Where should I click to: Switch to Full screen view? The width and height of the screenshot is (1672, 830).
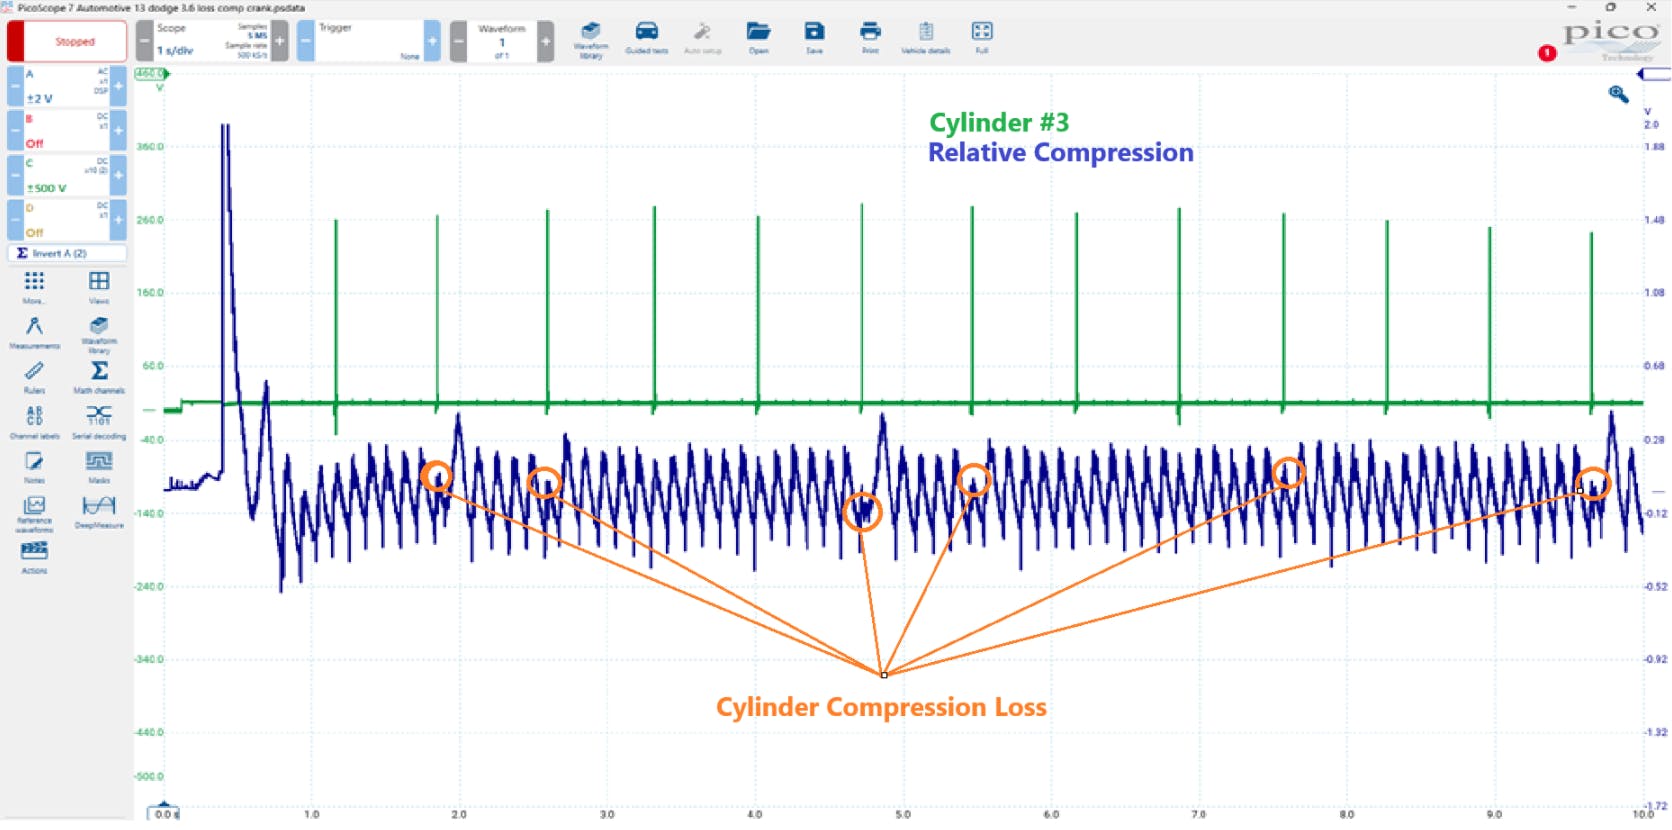(x=982, y=37)
